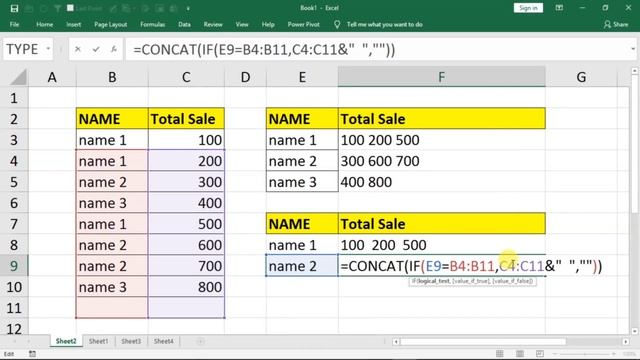Select column header G
640x360 pixels.
pyautogui.click(x=581, y=77)
